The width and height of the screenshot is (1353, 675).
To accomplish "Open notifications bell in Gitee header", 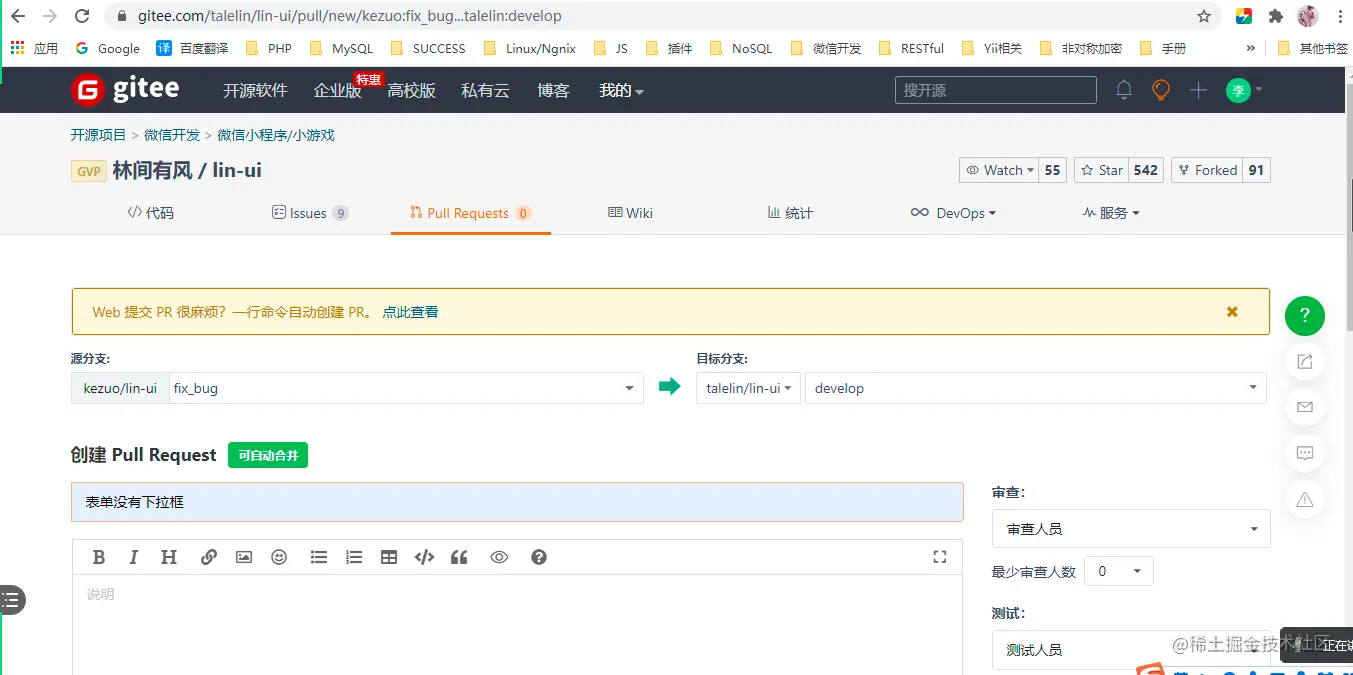I will [1124, 90].
